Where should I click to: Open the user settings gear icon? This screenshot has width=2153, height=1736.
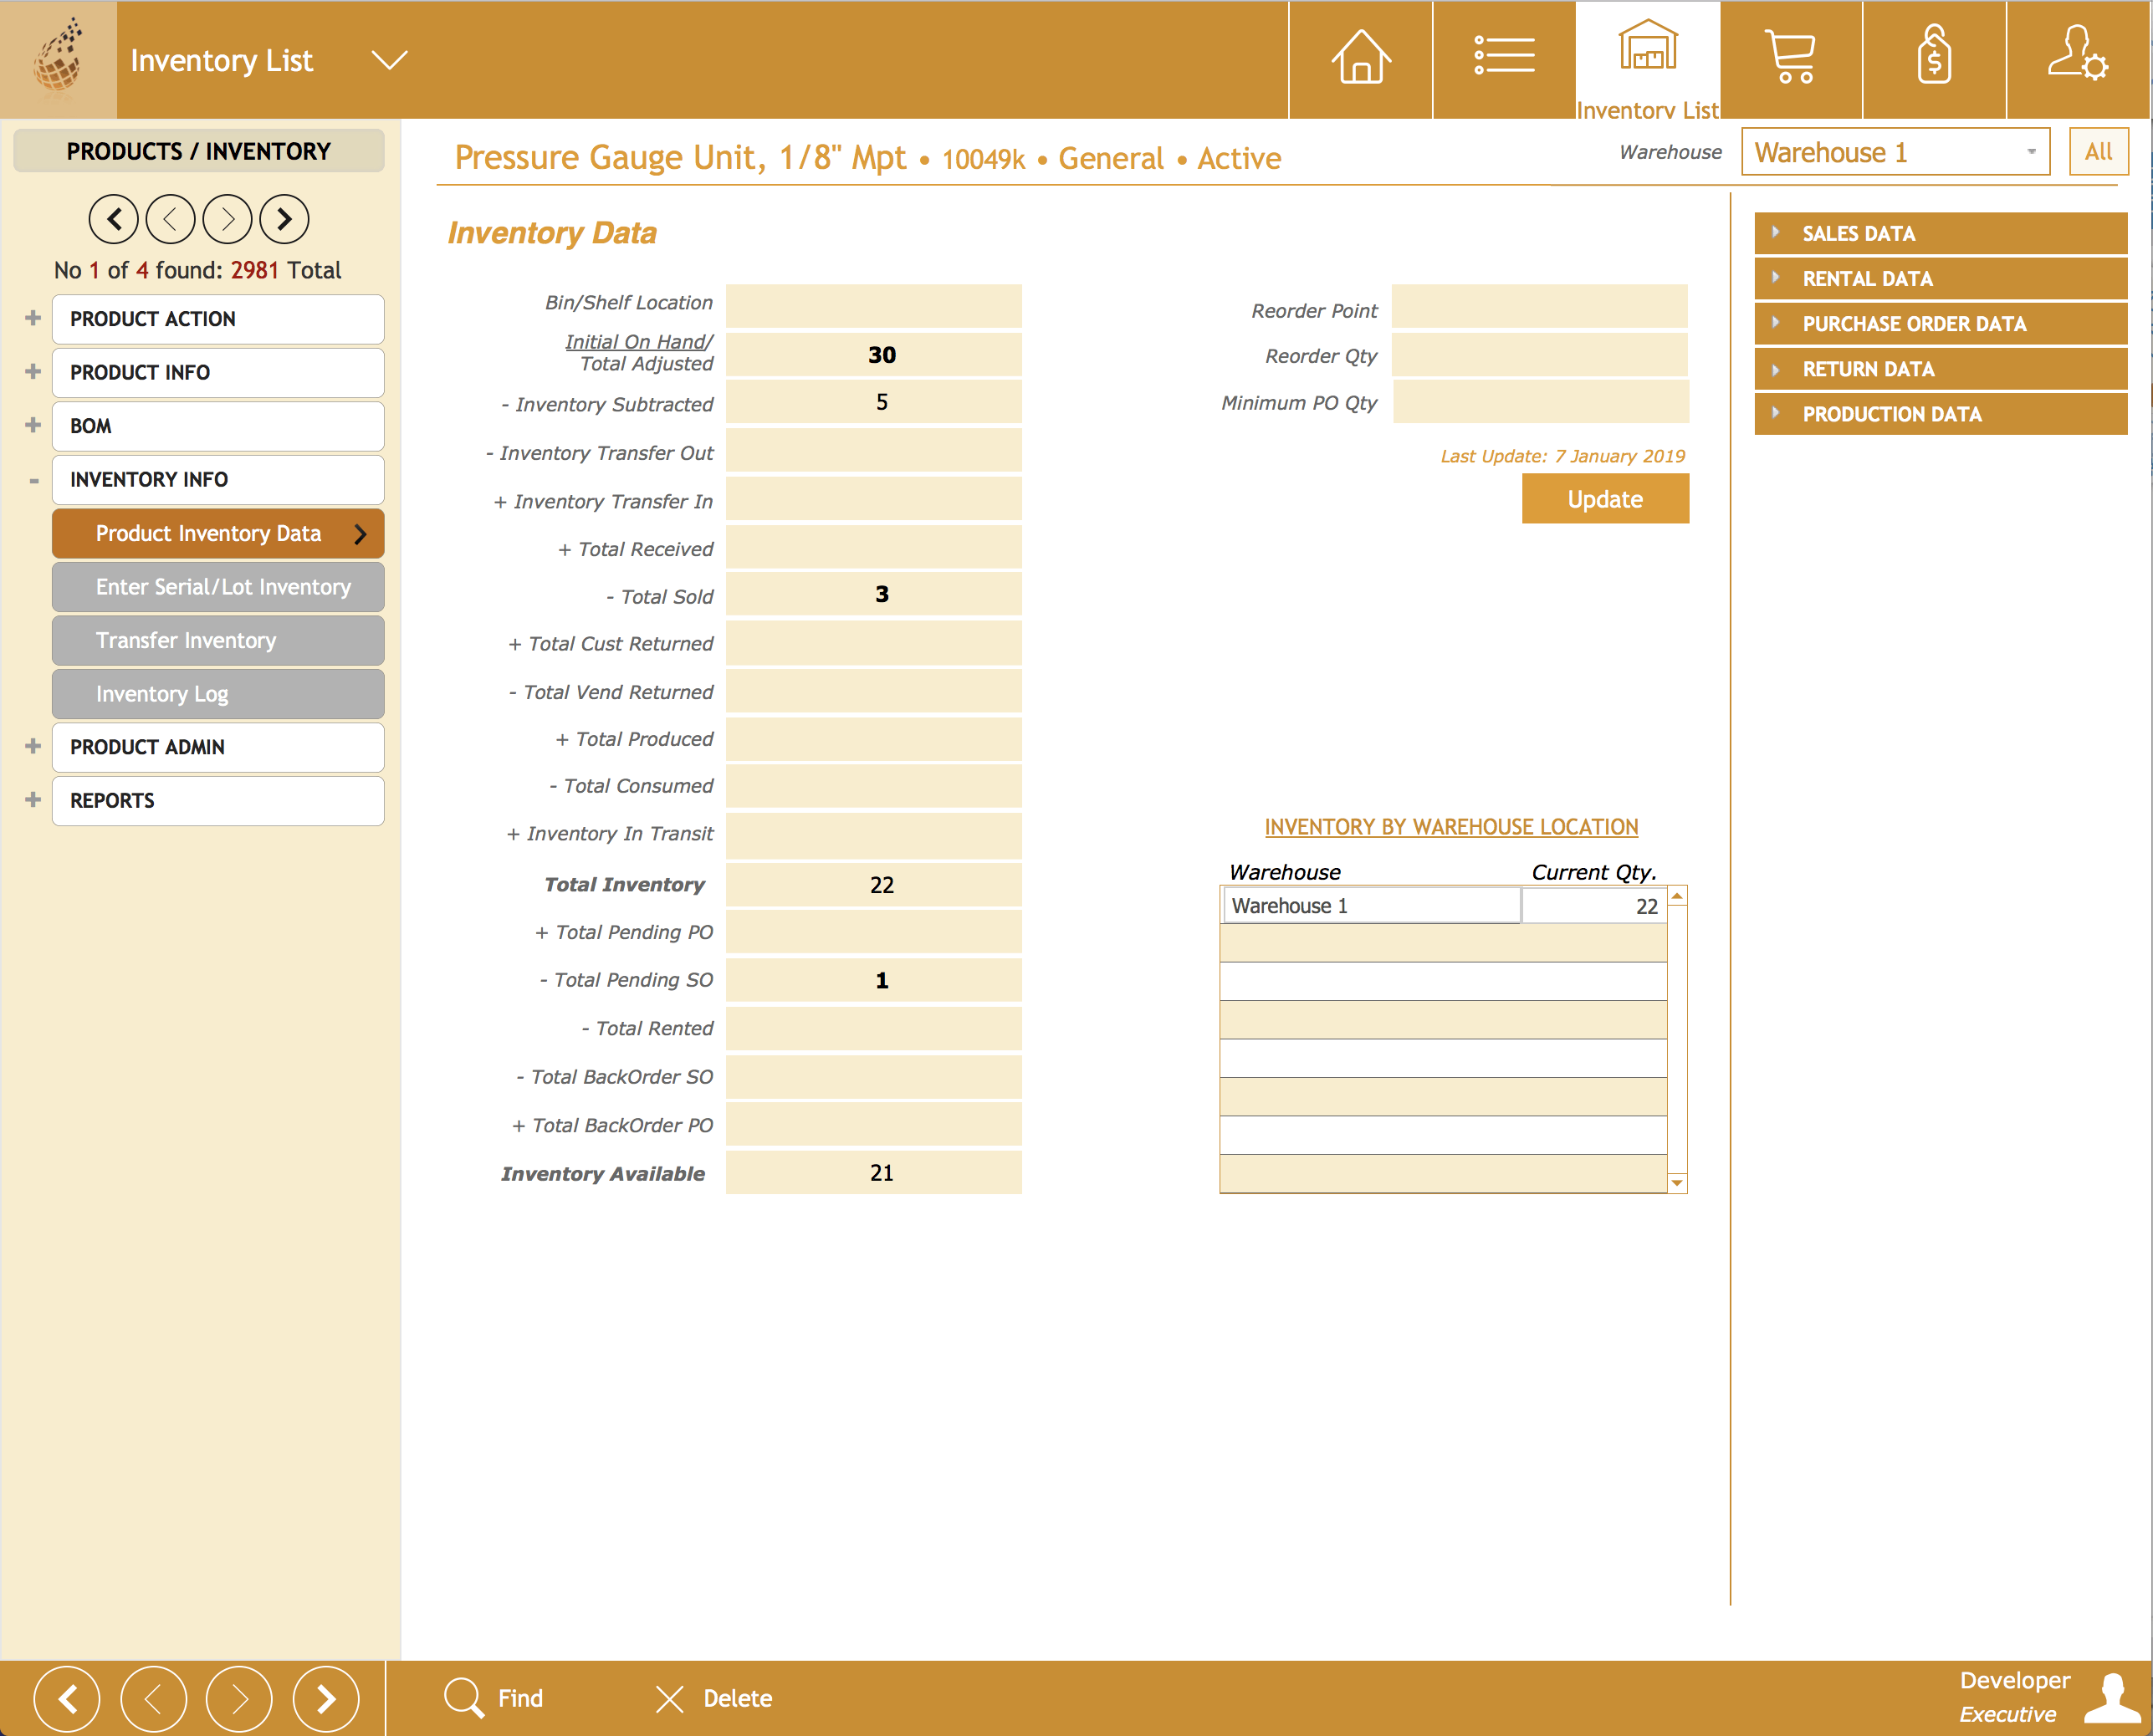(x=2078, y=53)
